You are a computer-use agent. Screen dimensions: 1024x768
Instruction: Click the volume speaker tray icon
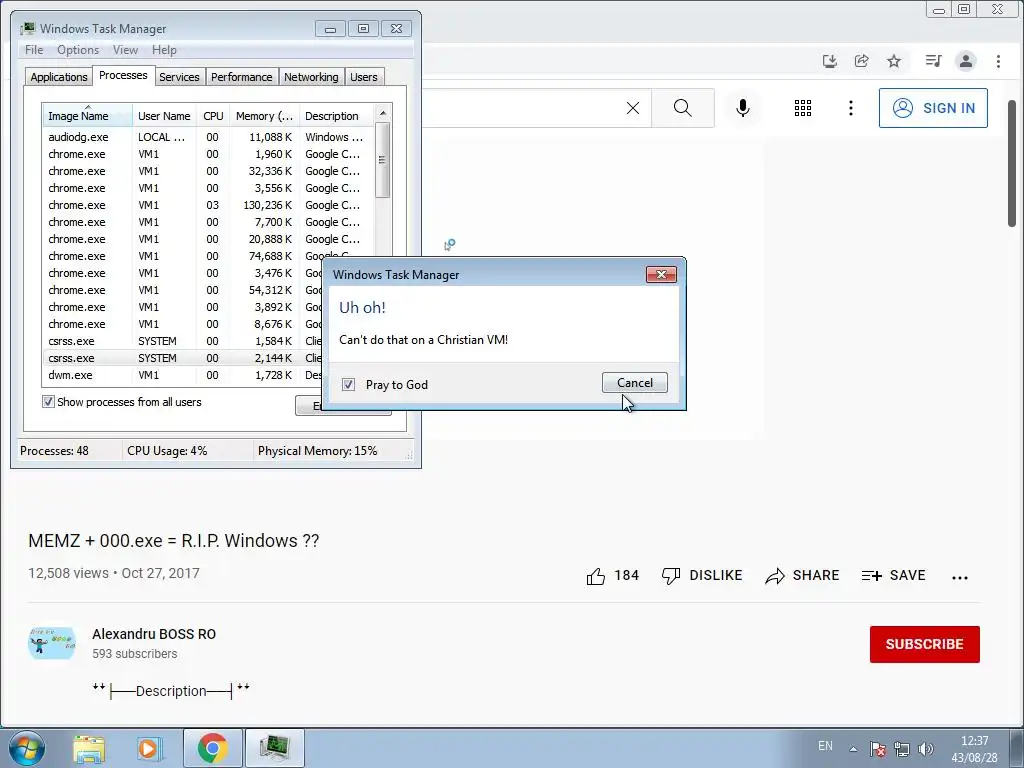[x=925, y=748]
